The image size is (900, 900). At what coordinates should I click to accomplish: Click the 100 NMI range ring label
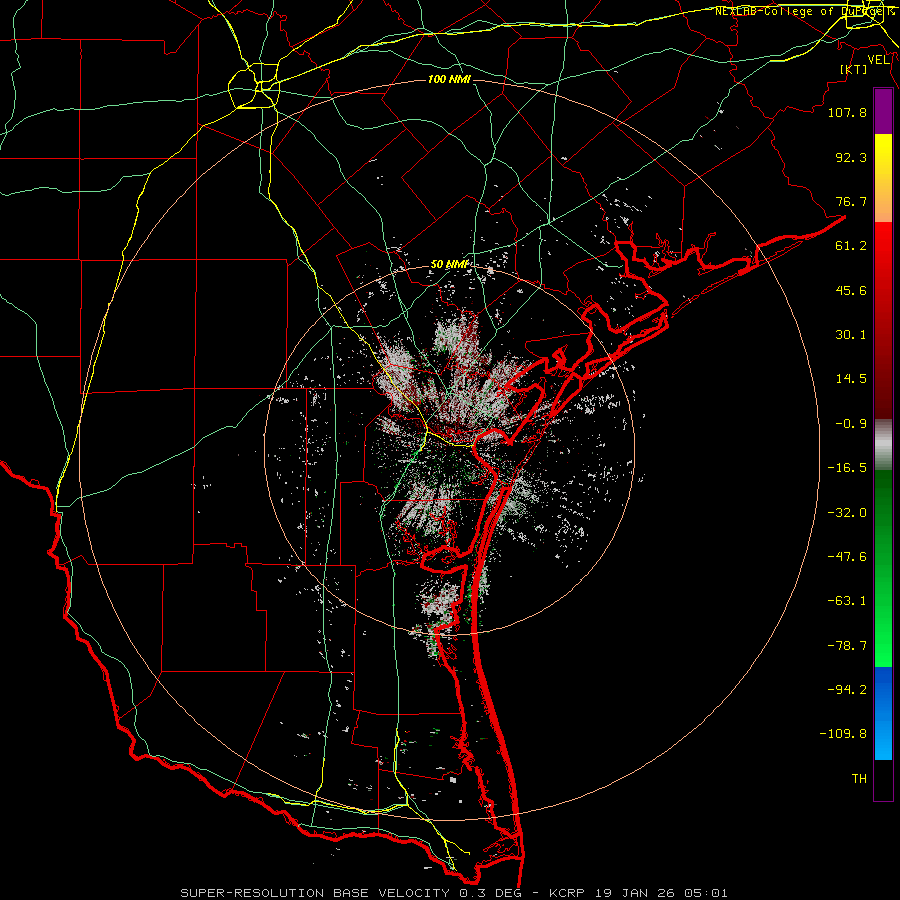(x=449, y=79)
